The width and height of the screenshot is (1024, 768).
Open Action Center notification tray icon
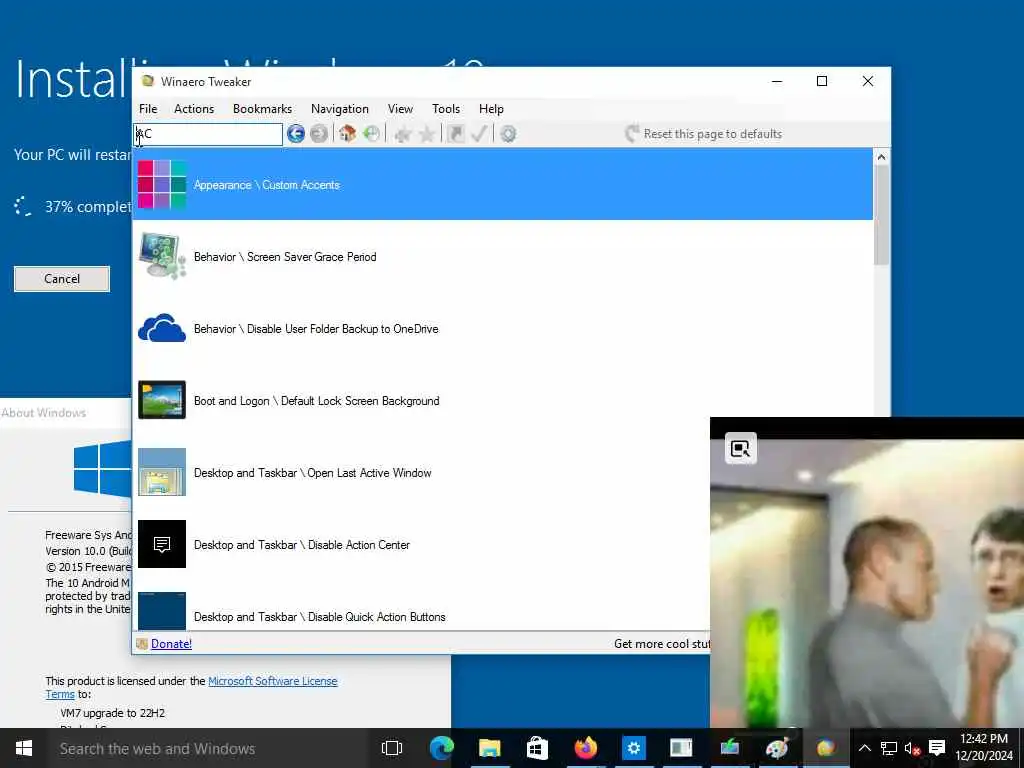(x=937, y=748)
